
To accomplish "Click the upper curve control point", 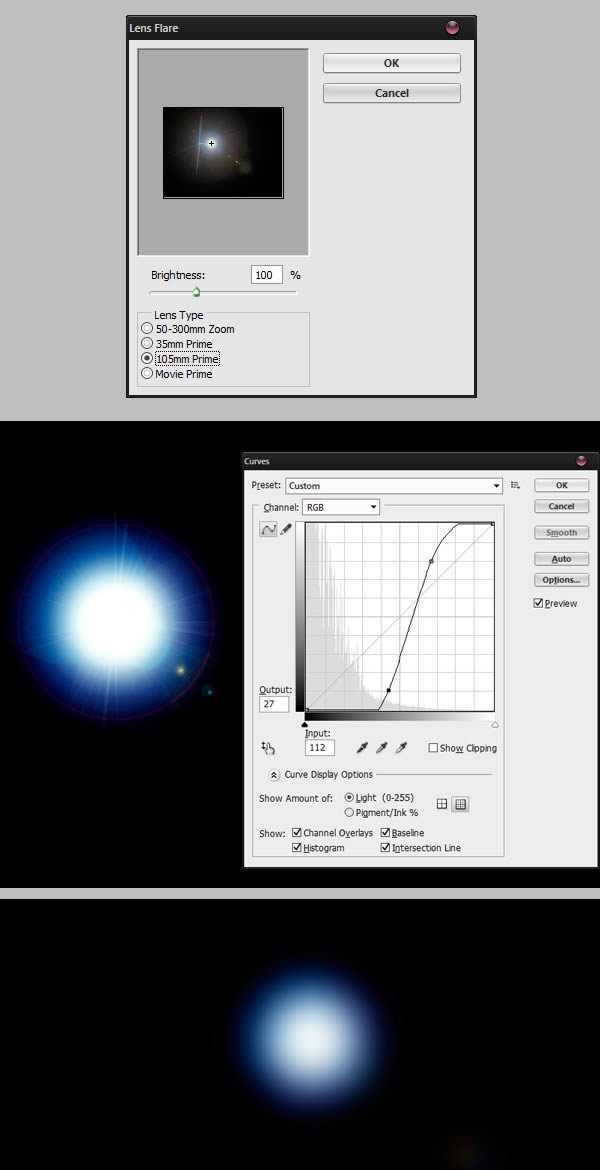I will point(431,560).
